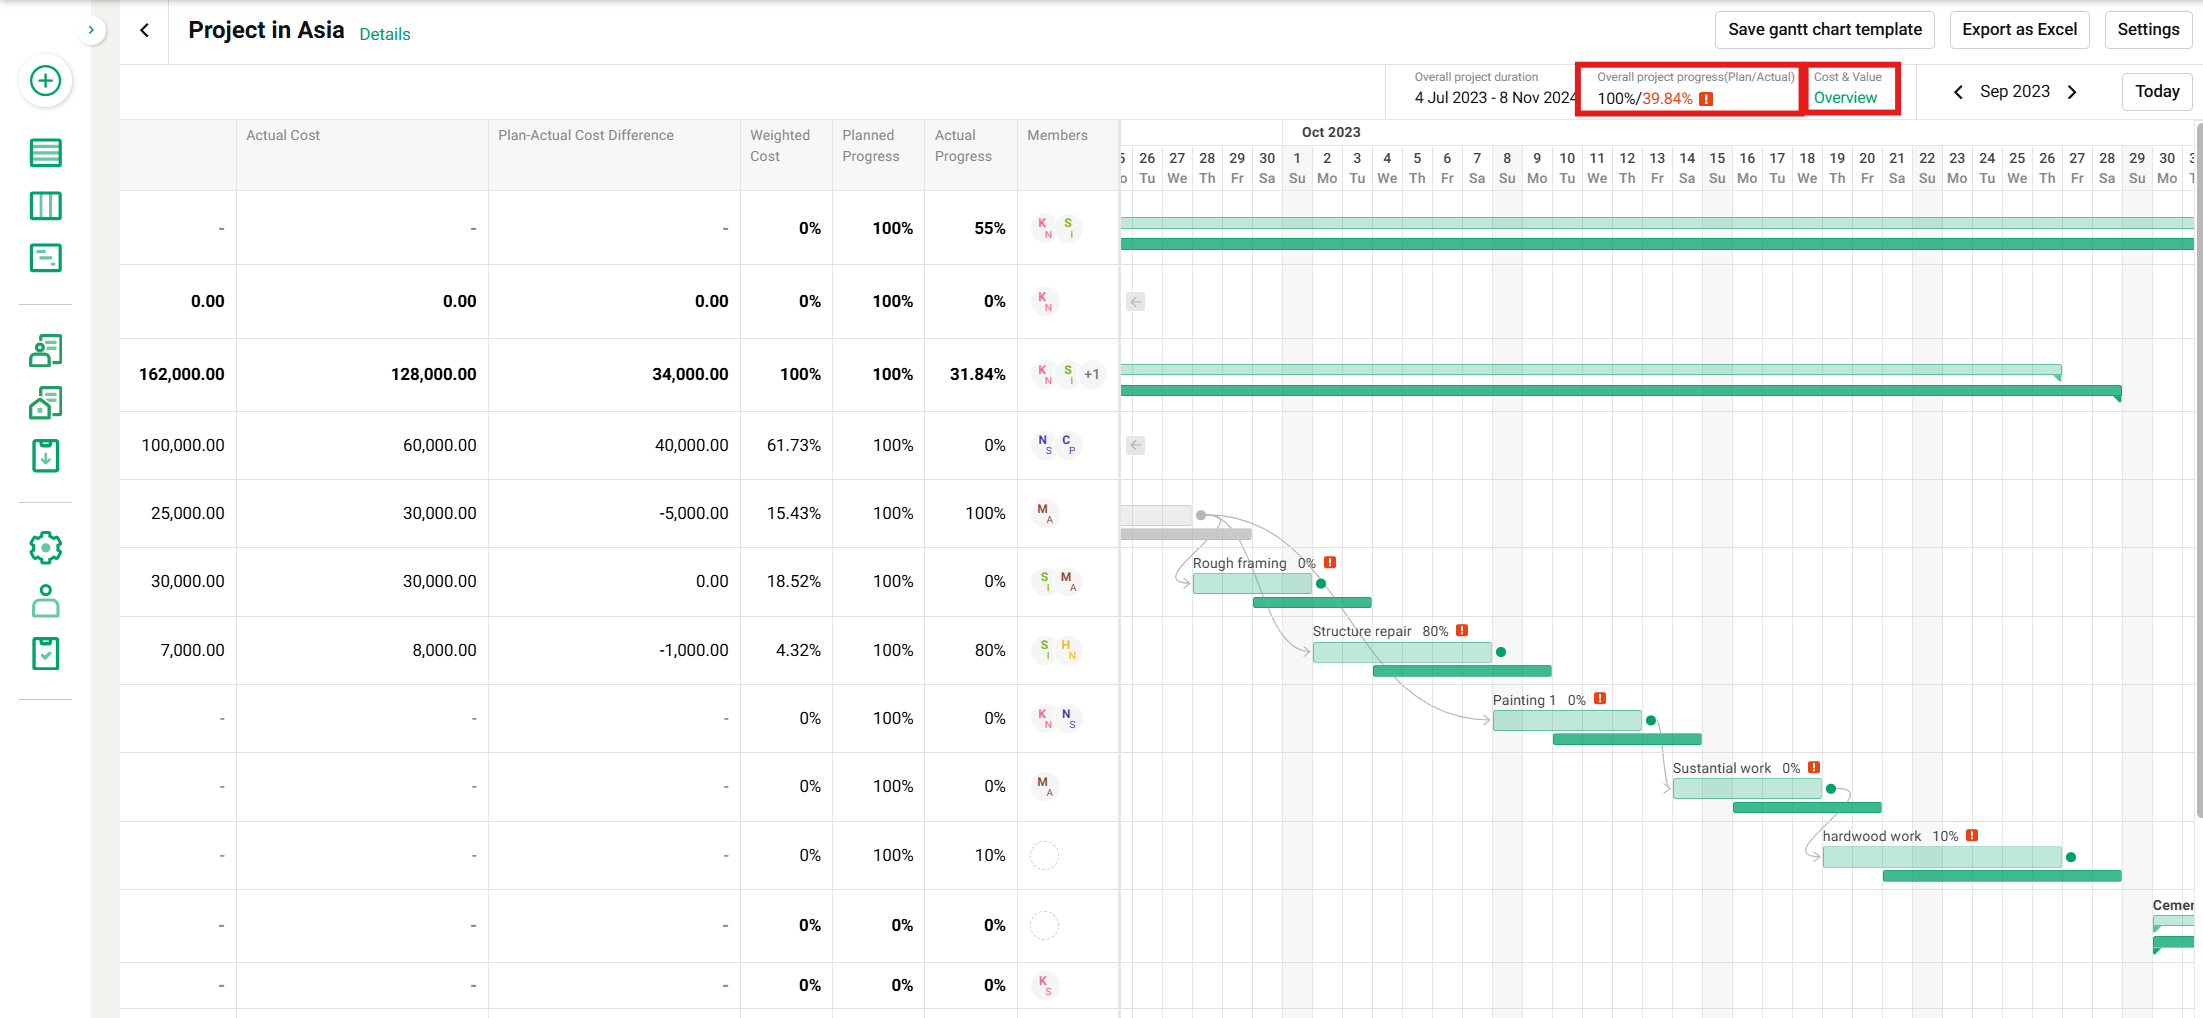Click the green plus add button in sidebar
This screenshot has width=2203, height=1018.
pyautogui.click(x=46, y=81)
